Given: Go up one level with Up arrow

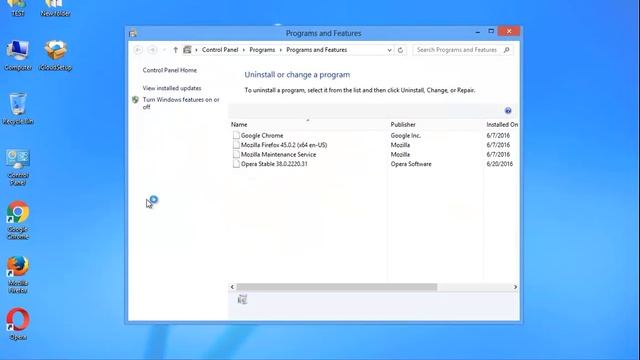Looking at the screenshot, I should coord(176,50).
